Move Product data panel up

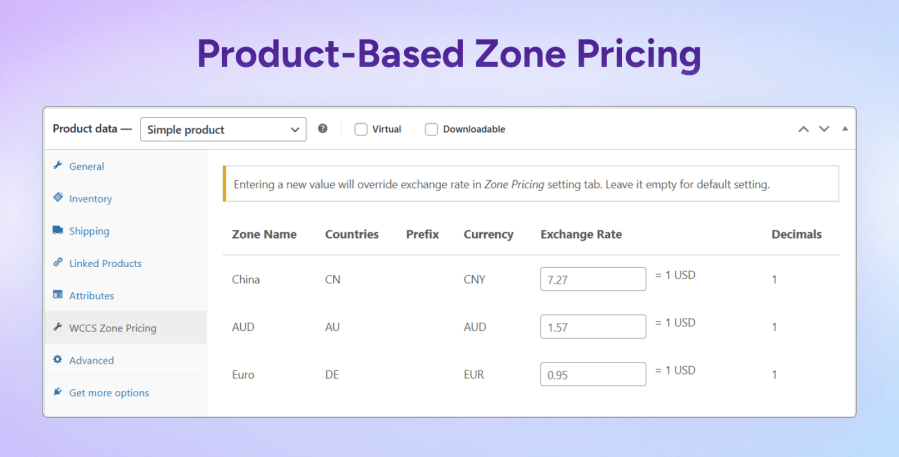(804, 129)
